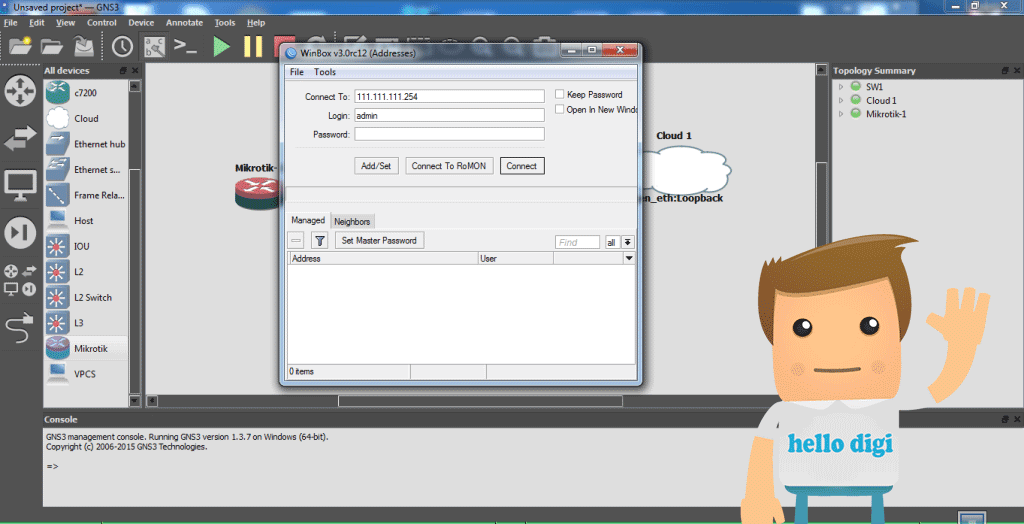This screenshot has width=1024, height=524.
Task: Select the Mikrotik device in list
Action: [x=86, y=348]
